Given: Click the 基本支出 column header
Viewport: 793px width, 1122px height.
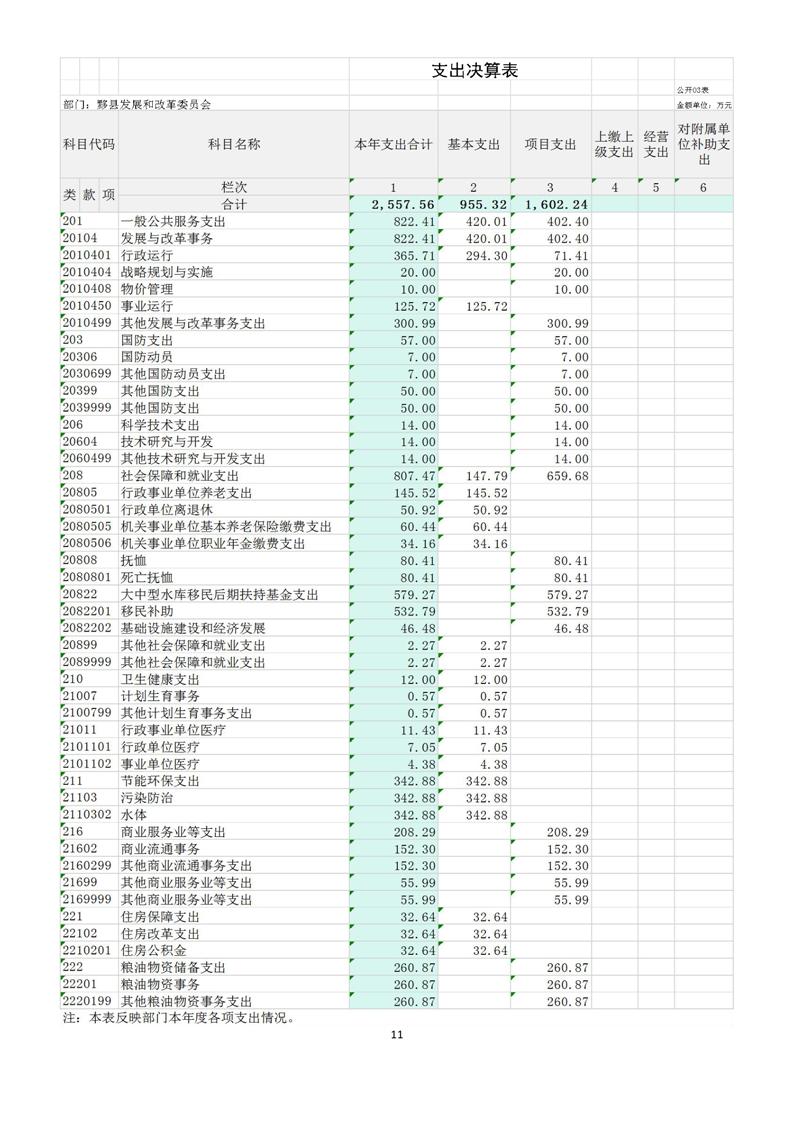Looking at the screenshot, I should 473,144.
